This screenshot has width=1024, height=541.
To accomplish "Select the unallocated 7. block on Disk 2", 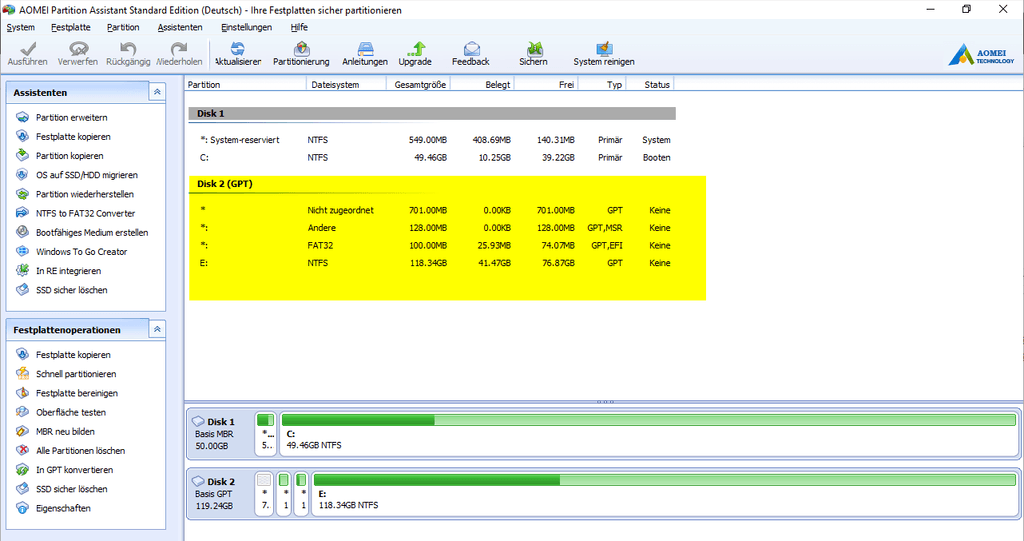I will tap(264, 493).
